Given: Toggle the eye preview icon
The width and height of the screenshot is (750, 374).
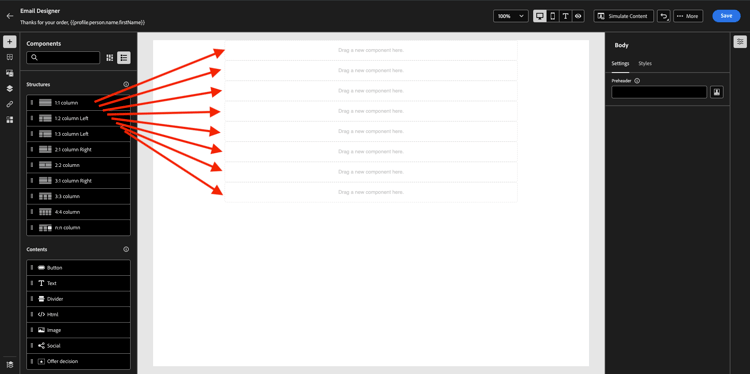Looking at the screenshot, I should 578,16.
